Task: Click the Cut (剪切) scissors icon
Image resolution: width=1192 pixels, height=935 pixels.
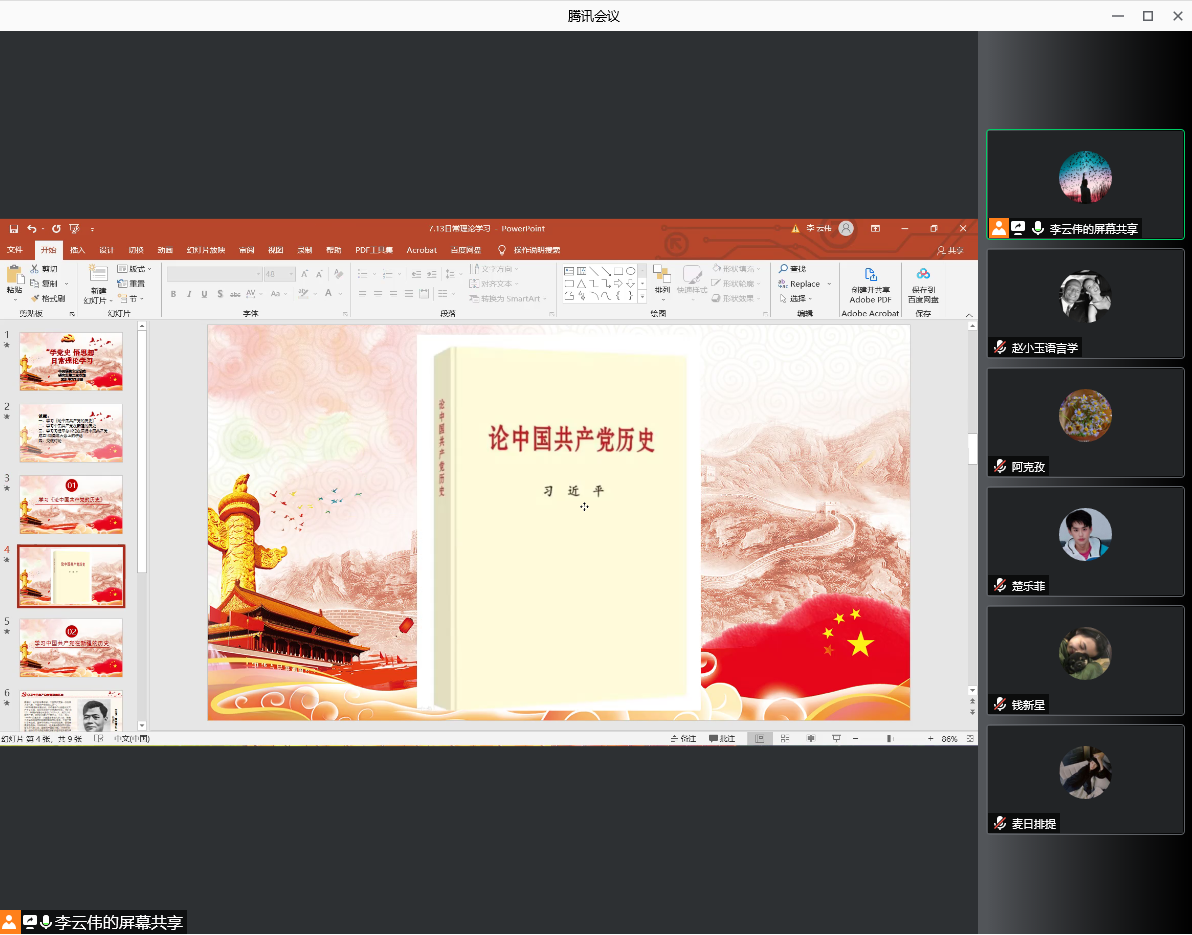Action: pos(34,269)
